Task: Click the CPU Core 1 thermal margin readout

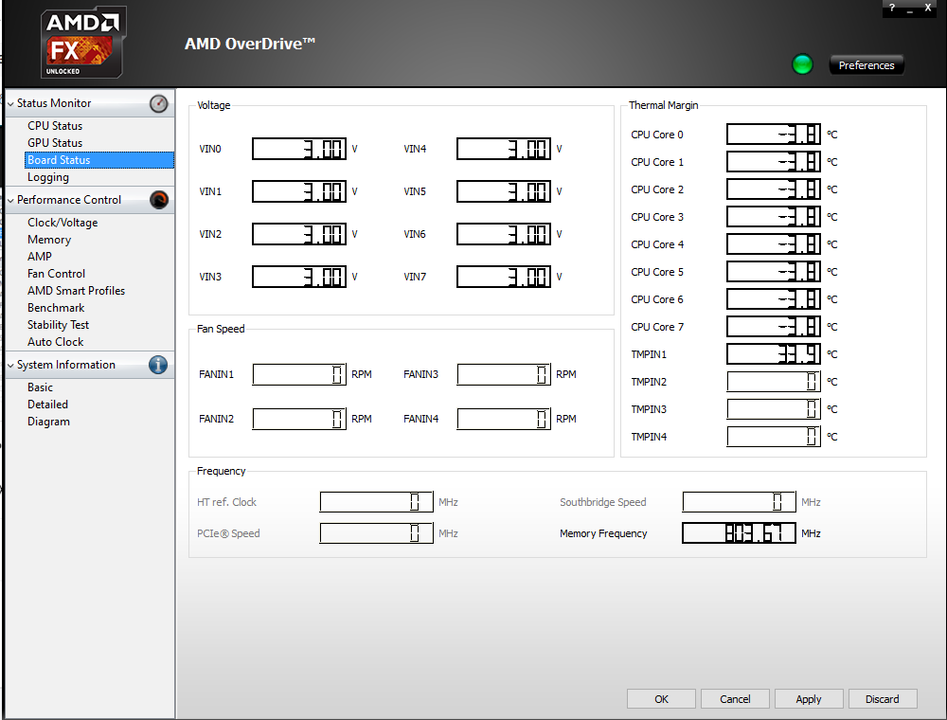Action: pyautogui.click(x=774, y=162)
